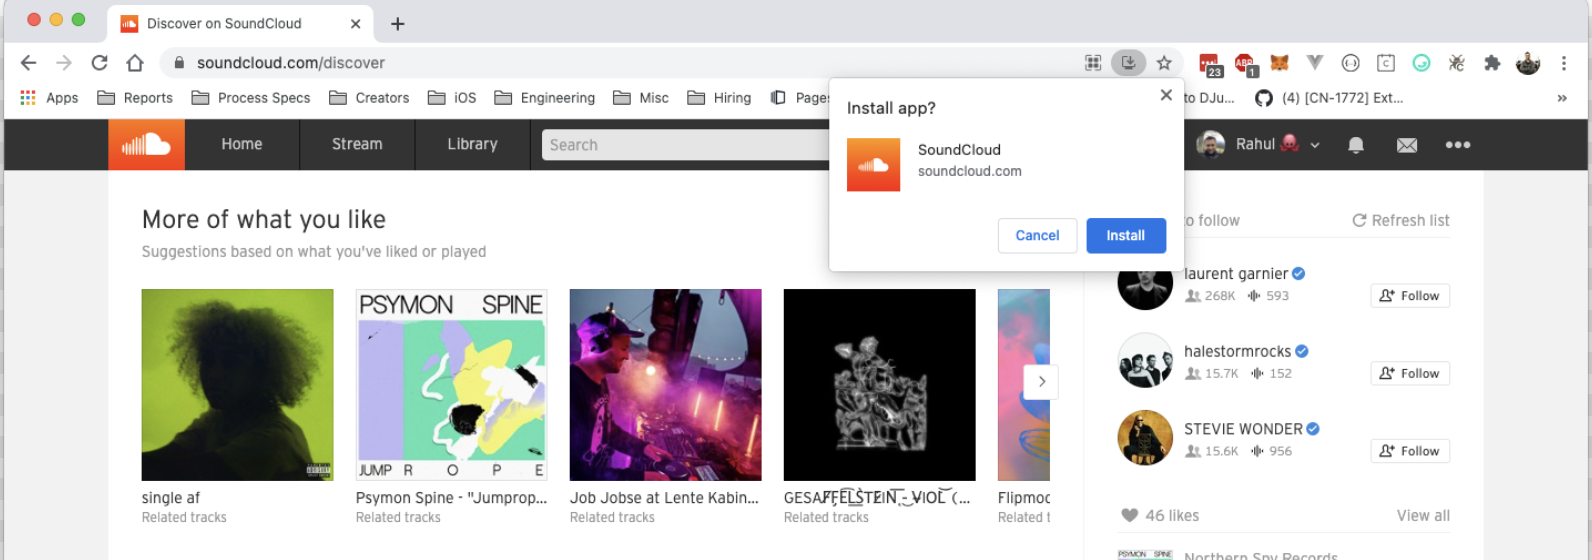Bookmark this page with the star icon

tap(1164, 63)
